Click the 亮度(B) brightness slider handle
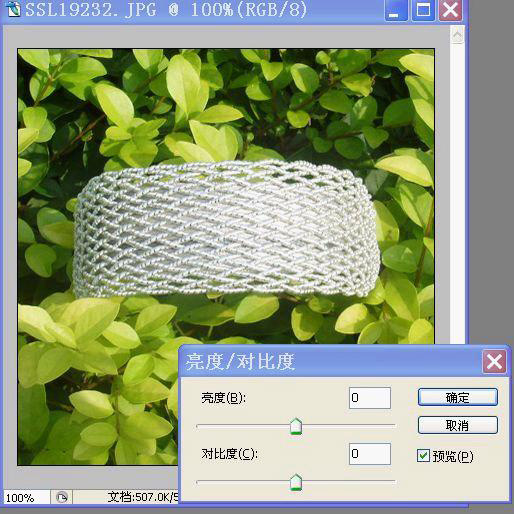The width and height of the screenshot is (514, 514). click(x=296, y=426)
